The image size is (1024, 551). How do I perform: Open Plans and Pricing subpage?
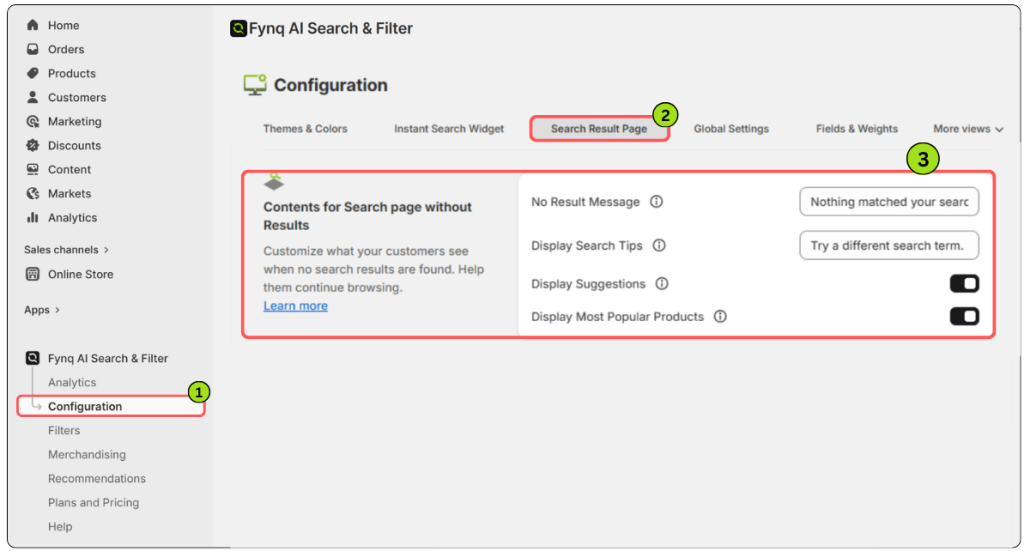click(93, 503)
